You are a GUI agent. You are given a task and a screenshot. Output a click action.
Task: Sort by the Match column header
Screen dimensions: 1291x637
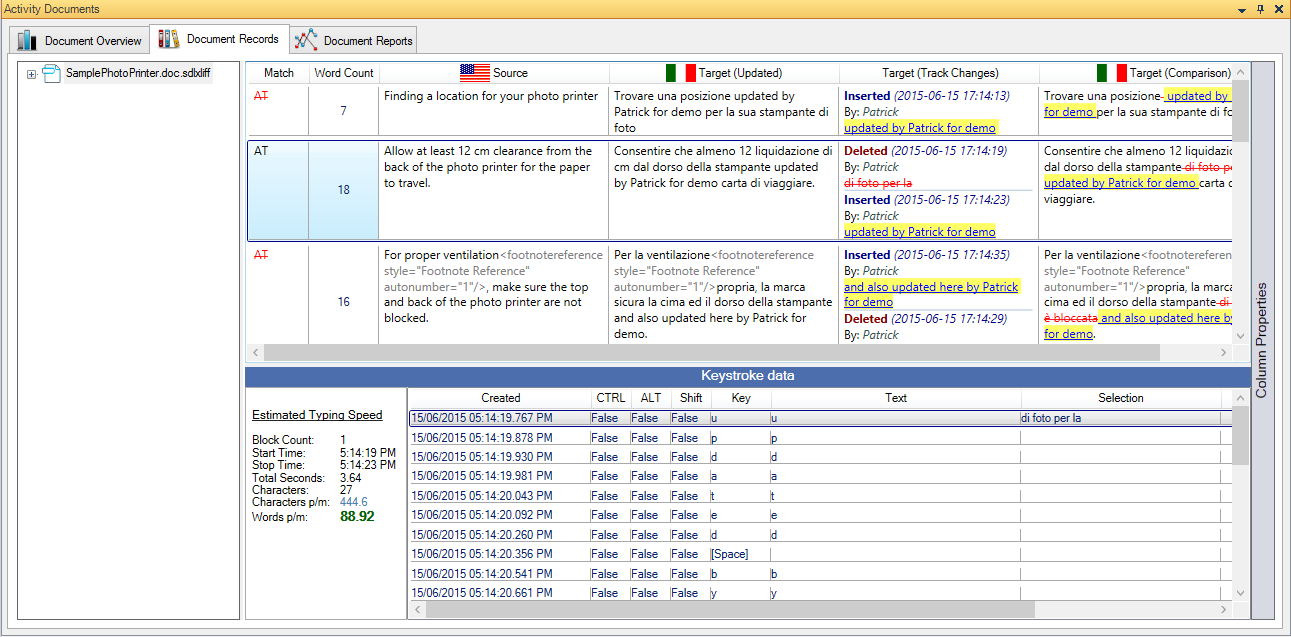pyautogui.click(x=279, y=73)
